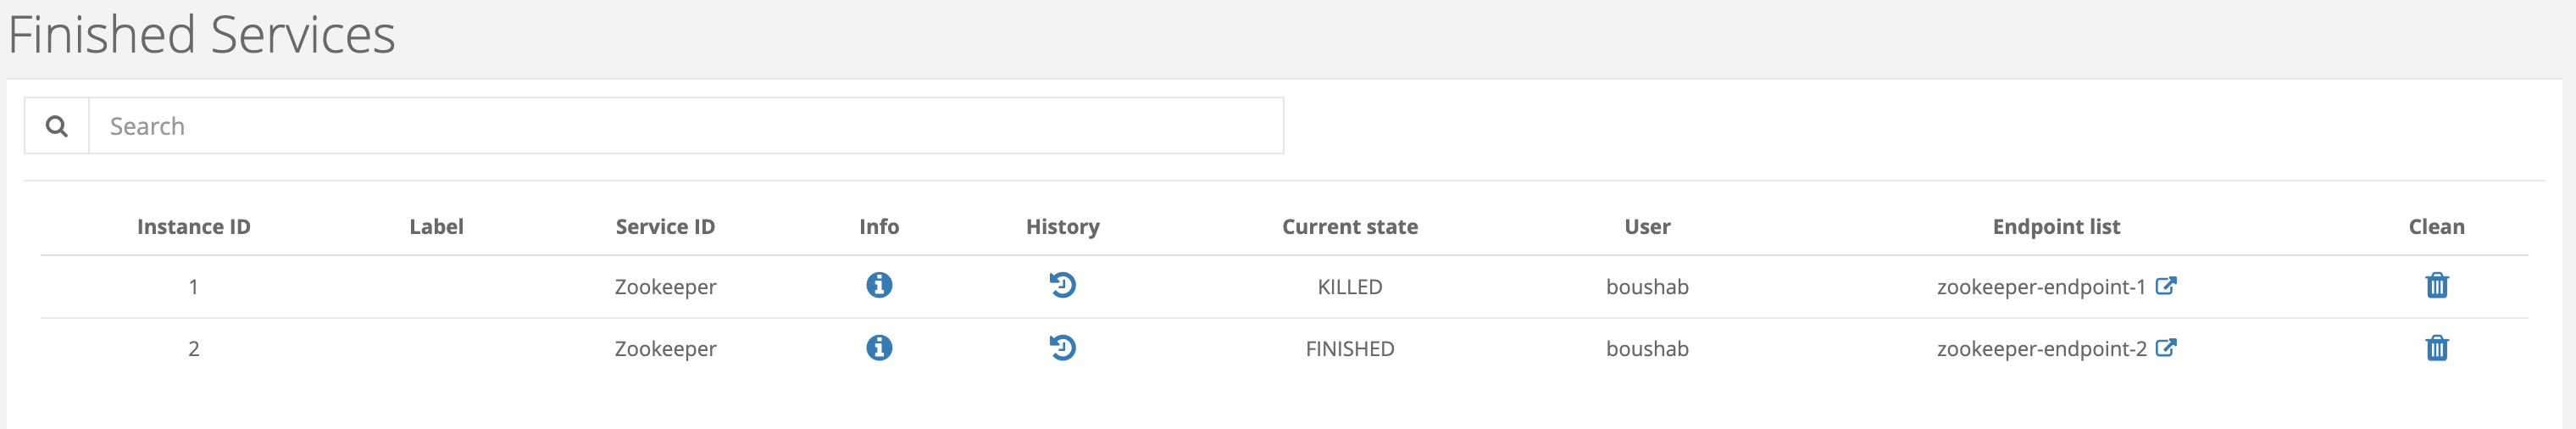Click external link icon beside zookeeper-endpoint-1
The height and width of the screenshot is (429, 2576).
click(2166, 285)
